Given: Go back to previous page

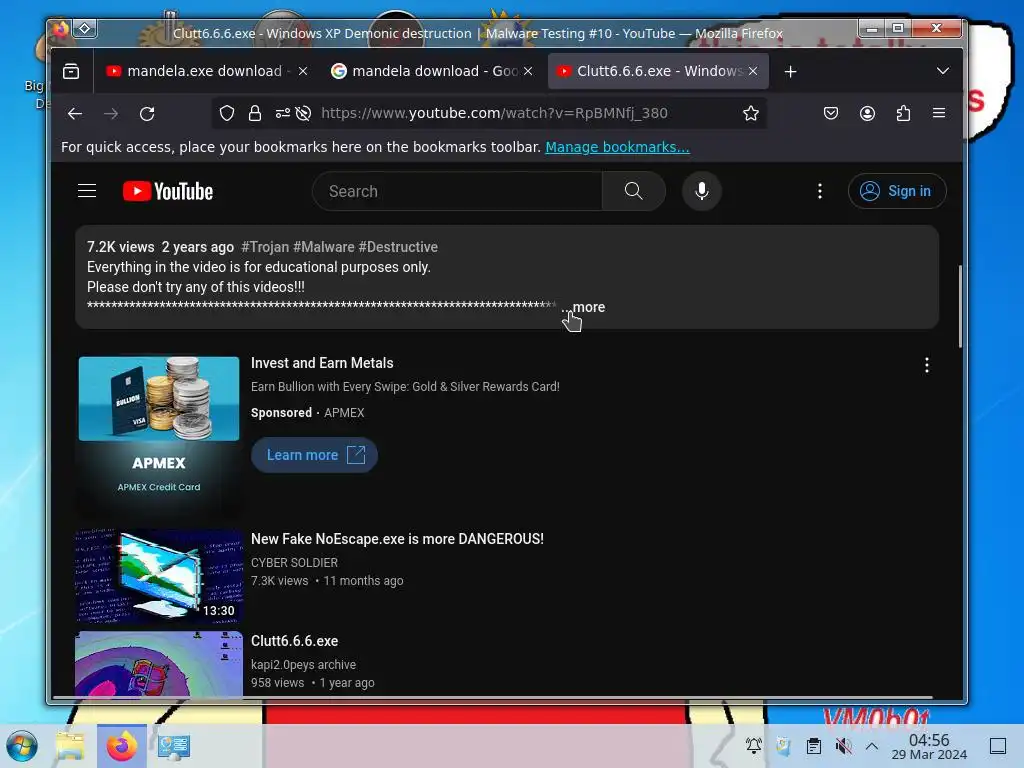Looking at the screenshot, I should [75, 114].
